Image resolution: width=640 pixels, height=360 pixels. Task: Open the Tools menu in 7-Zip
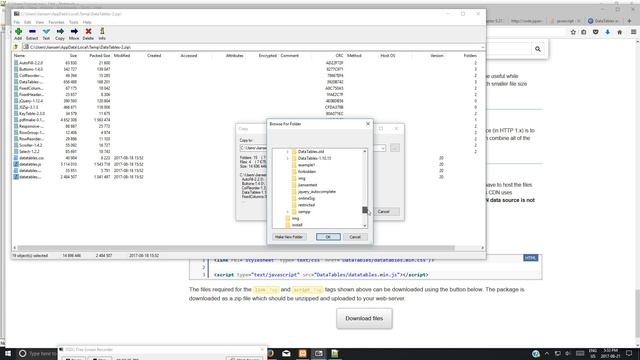tap(73, 22)
